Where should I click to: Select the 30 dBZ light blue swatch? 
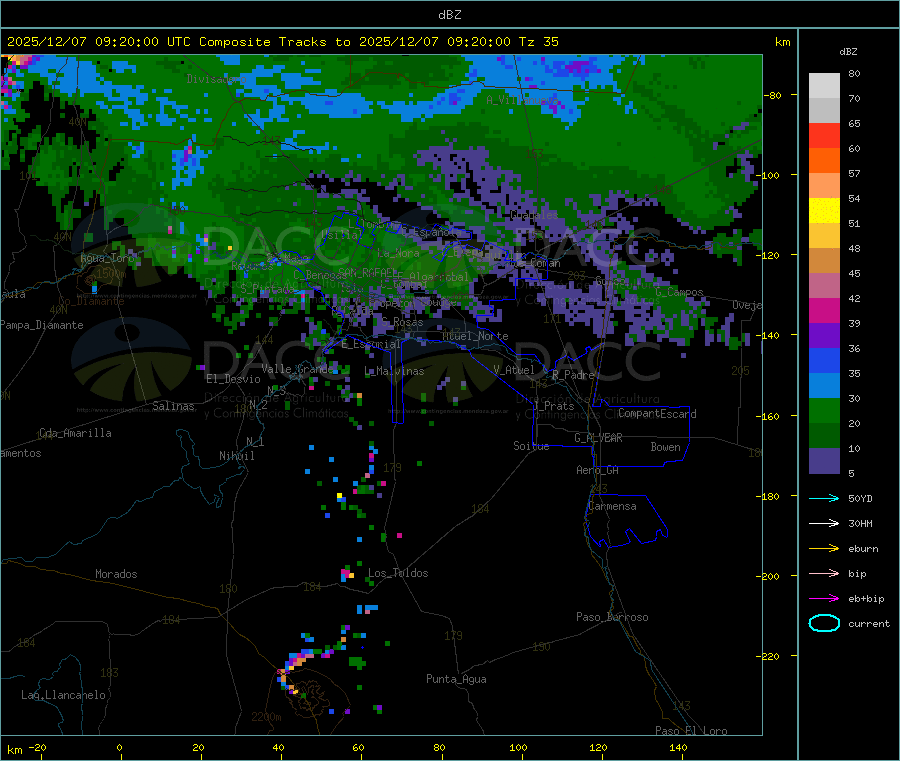824,386
